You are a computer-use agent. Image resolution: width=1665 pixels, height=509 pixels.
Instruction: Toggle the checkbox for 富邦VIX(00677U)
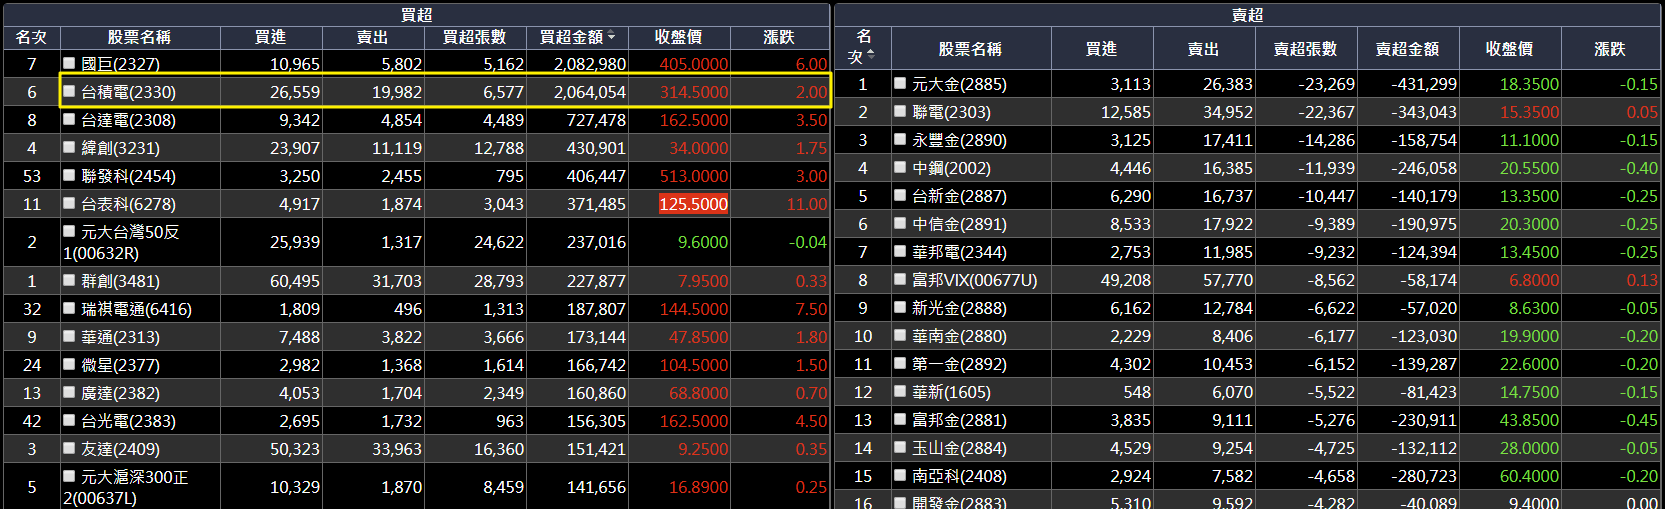point(900,279)
